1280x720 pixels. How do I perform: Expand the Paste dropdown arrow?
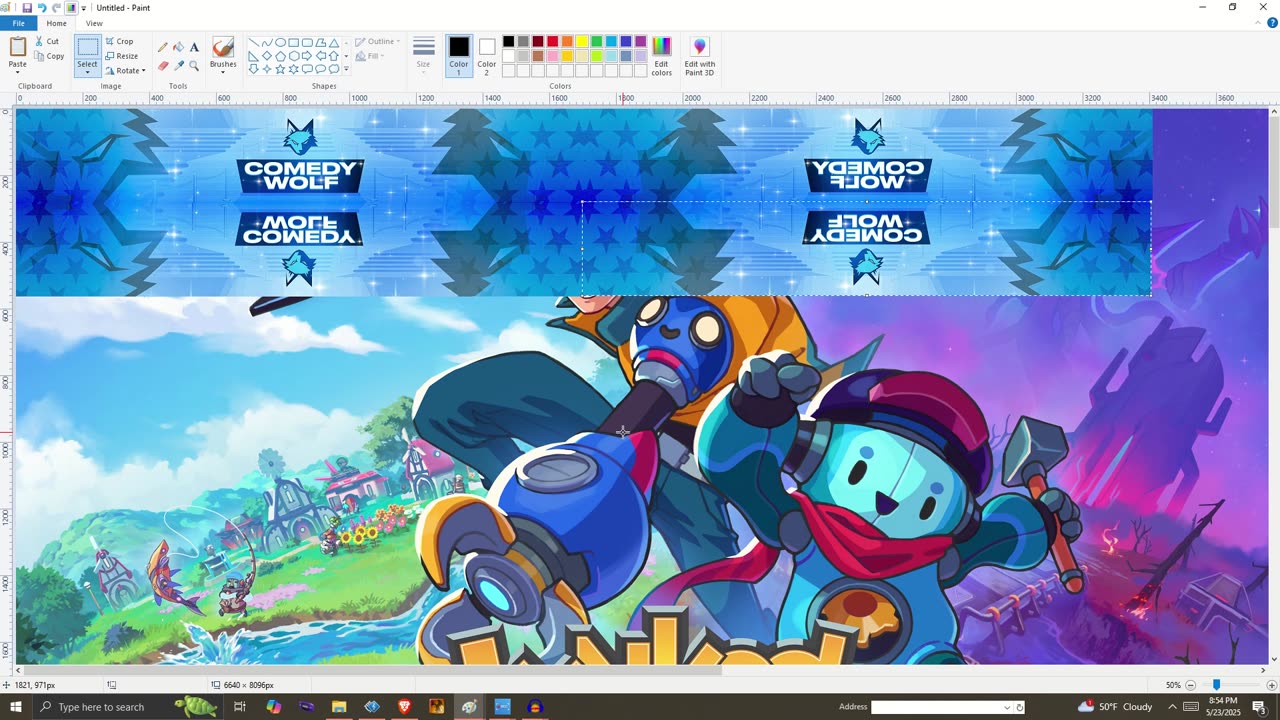(18, 72)
